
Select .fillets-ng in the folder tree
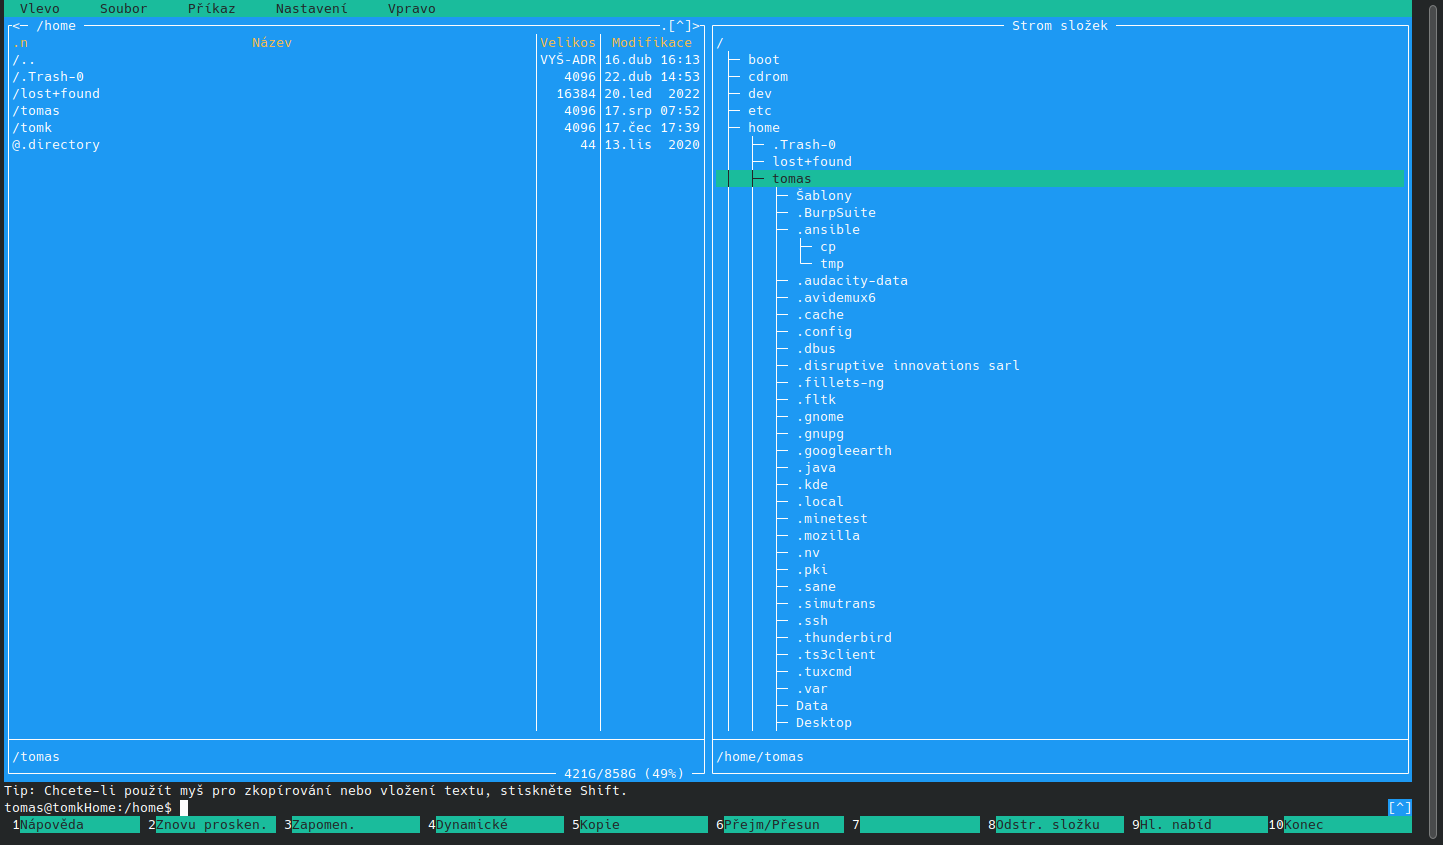(840, 383)
